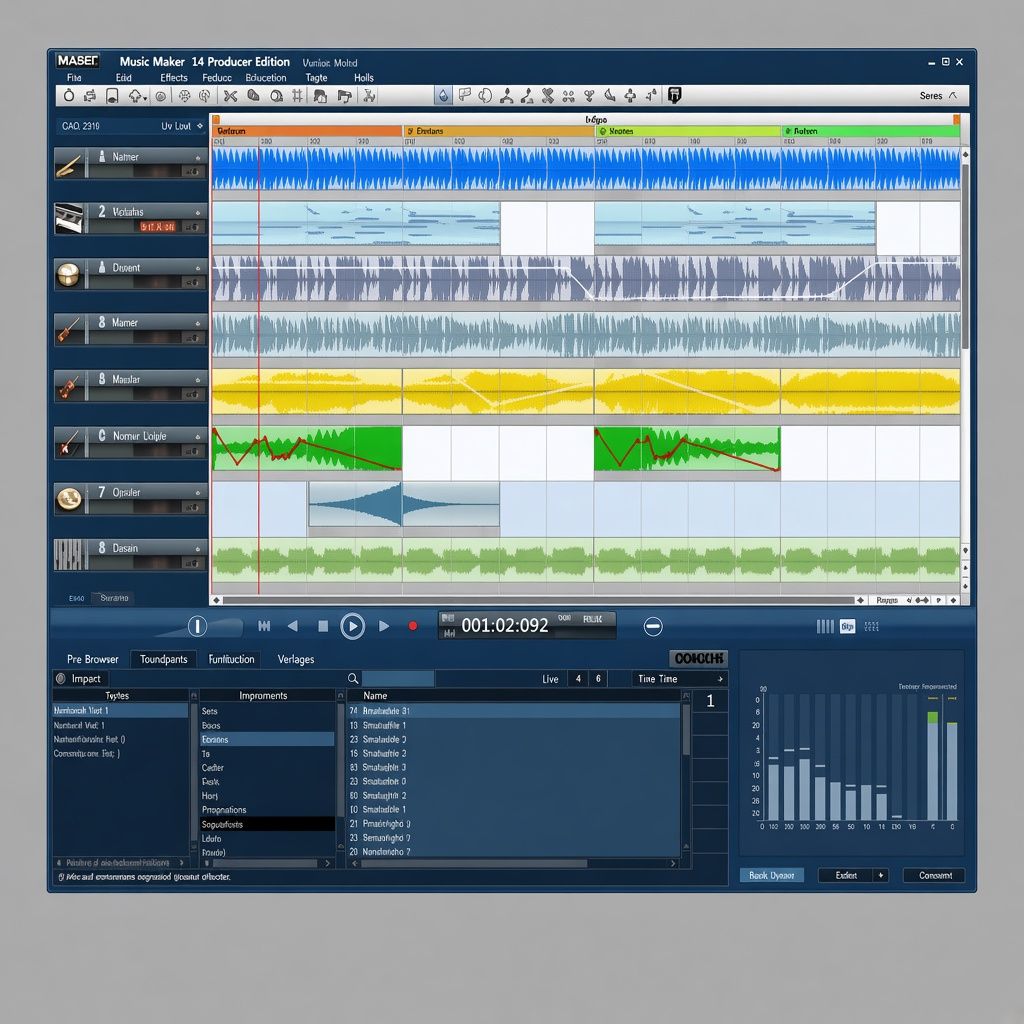
Task: Click the magnifier search icon in browser
Action: coord(353,679)
